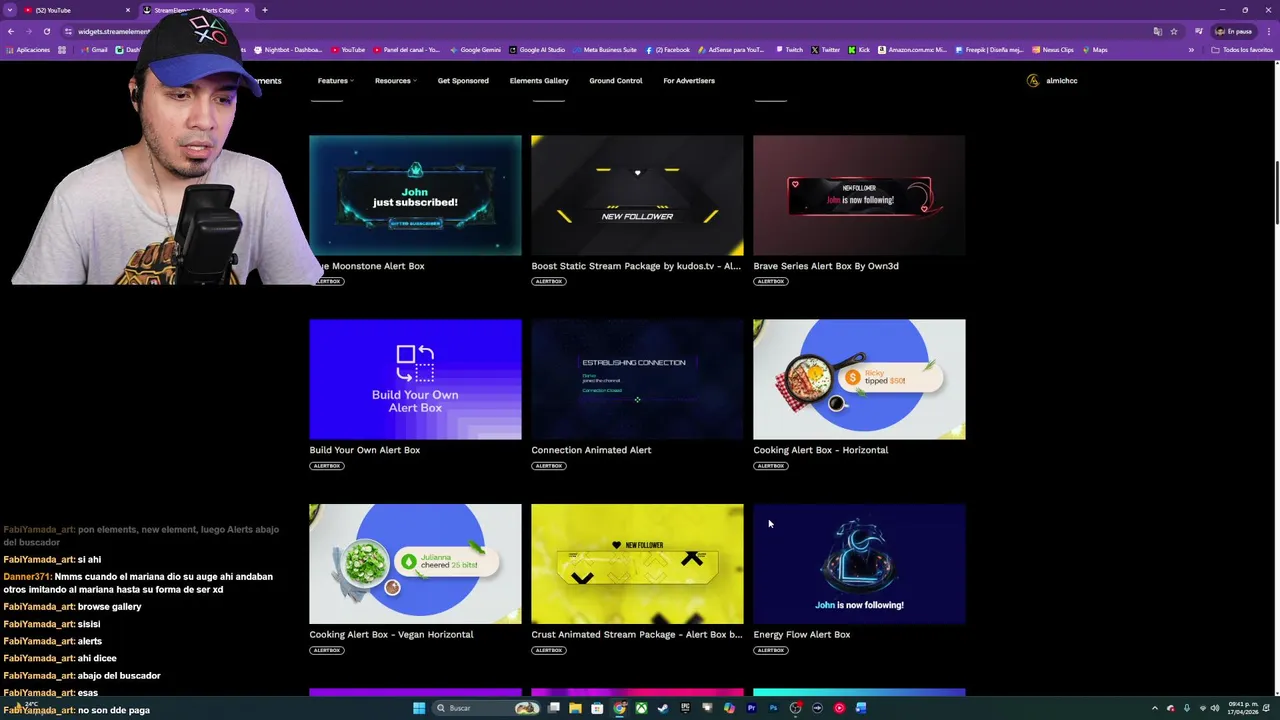
Task: Open the Maps bookmark
Action: [1095, 50]
